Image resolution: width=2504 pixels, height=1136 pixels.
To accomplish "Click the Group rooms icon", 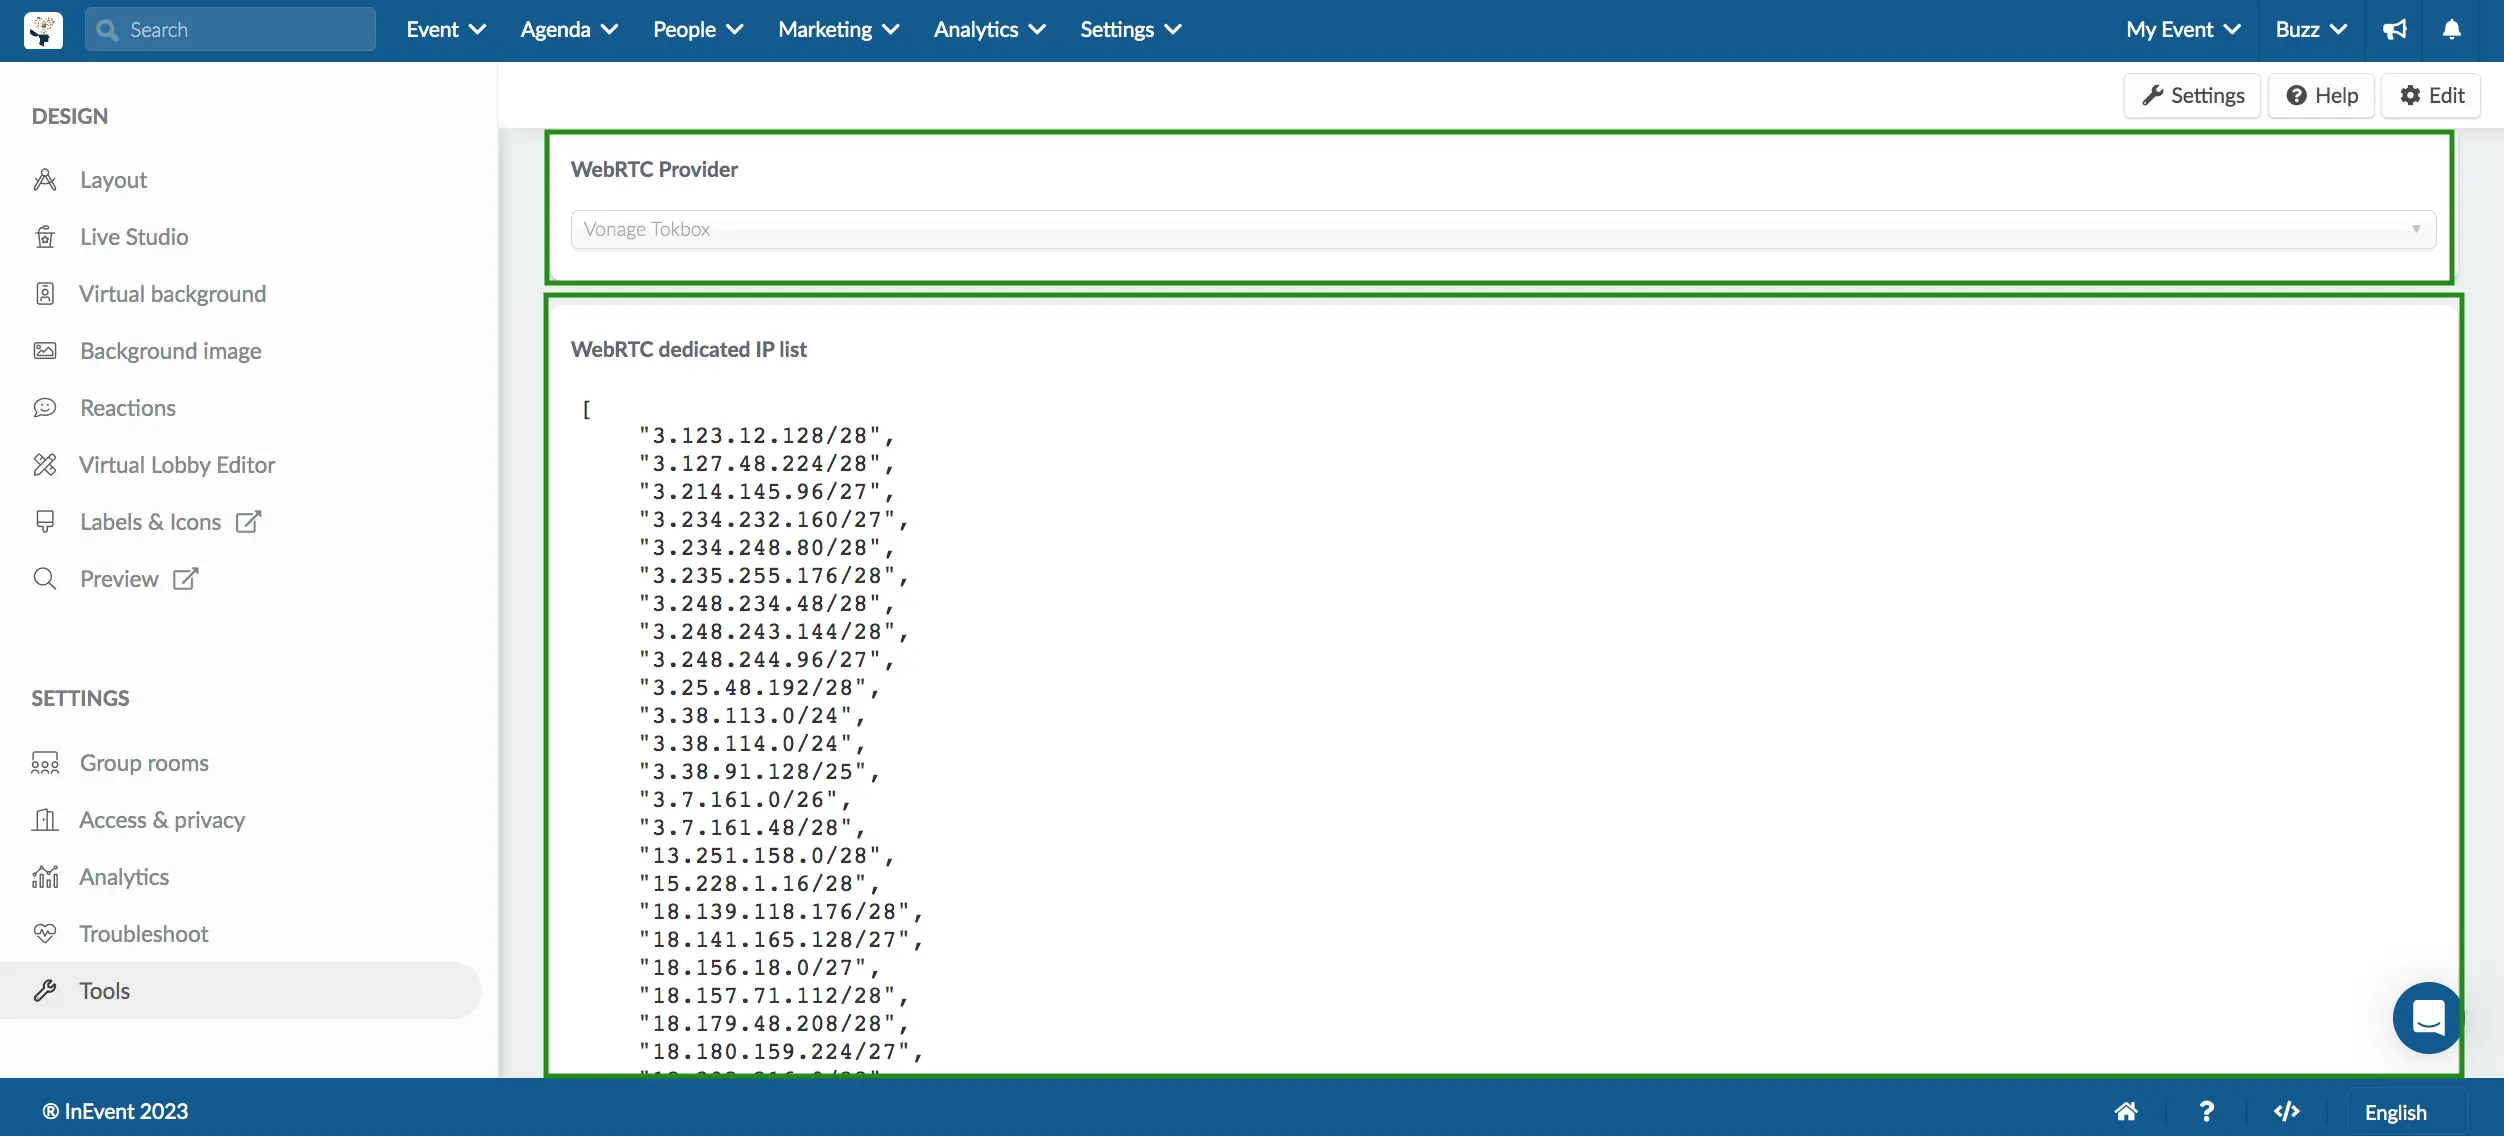I will [45, 763].
